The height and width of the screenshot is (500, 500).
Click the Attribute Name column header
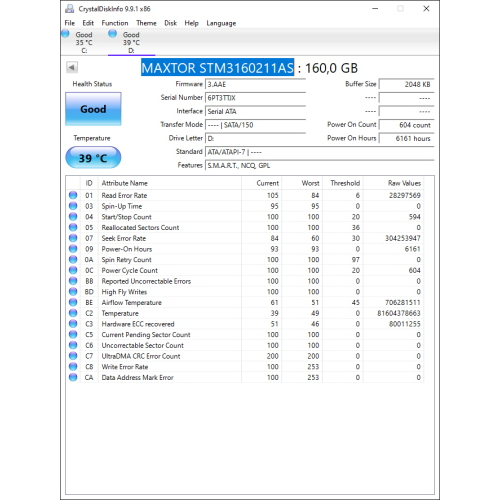click(170, 183)
